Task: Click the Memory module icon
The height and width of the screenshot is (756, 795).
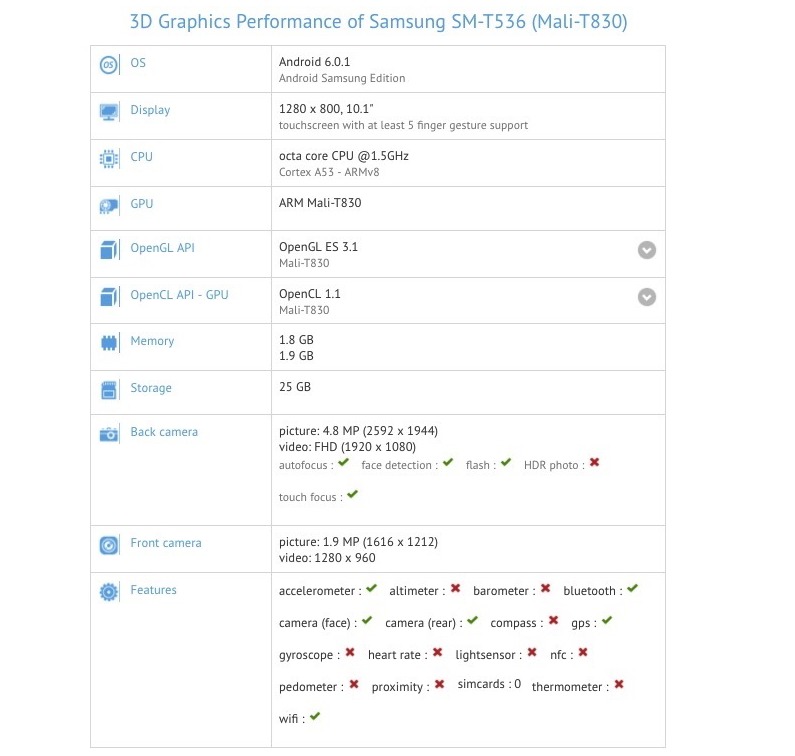Action: pyautogui.click(x=109, y=343)
